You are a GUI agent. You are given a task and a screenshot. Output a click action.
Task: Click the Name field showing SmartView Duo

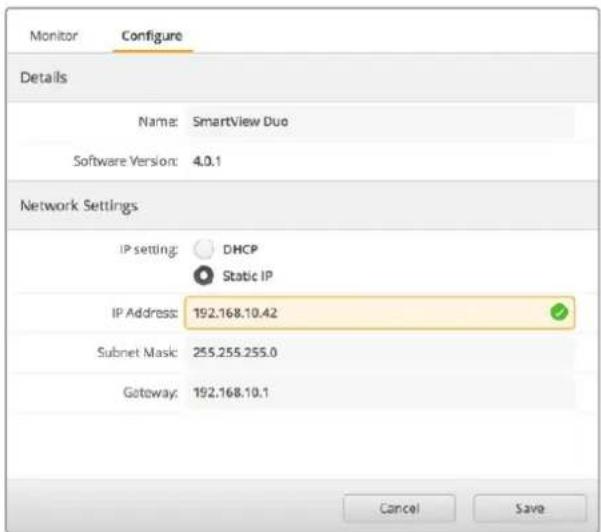(379, 122)
